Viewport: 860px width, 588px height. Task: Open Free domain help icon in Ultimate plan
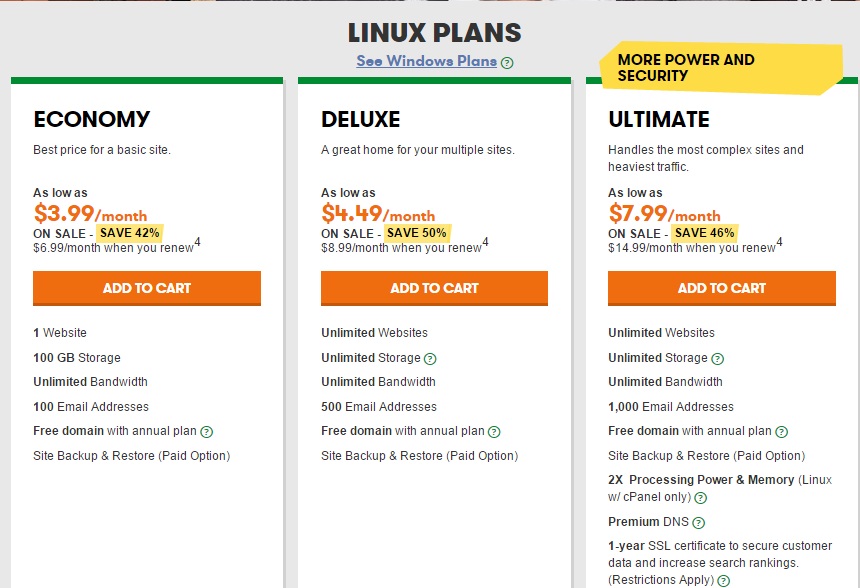pos(781,432)
